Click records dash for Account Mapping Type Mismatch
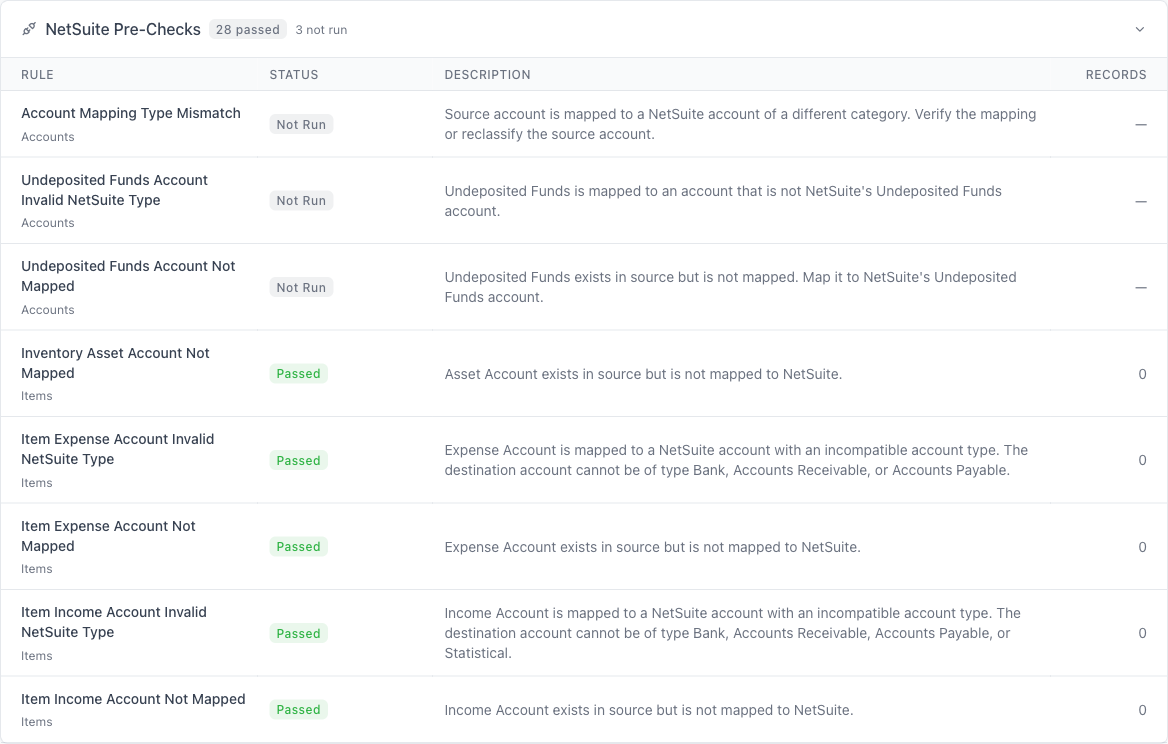 point(1140,124)
